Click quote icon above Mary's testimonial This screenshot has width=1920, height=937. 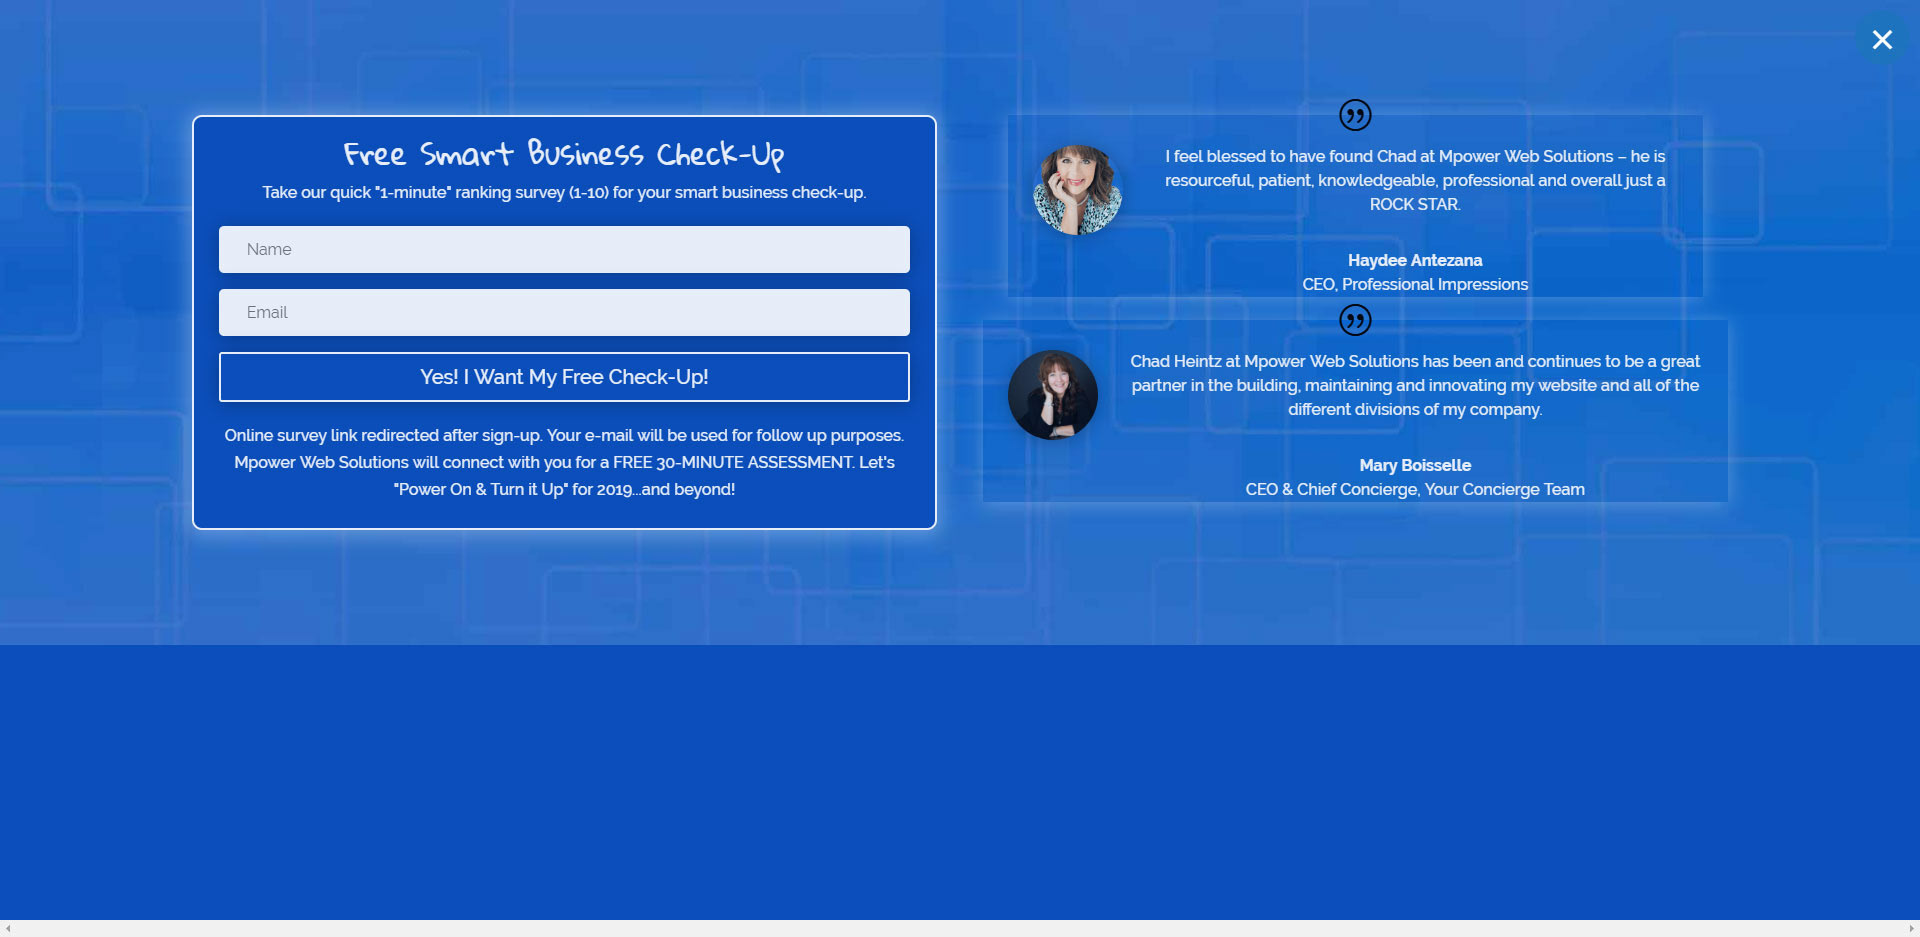(1355, 320)
